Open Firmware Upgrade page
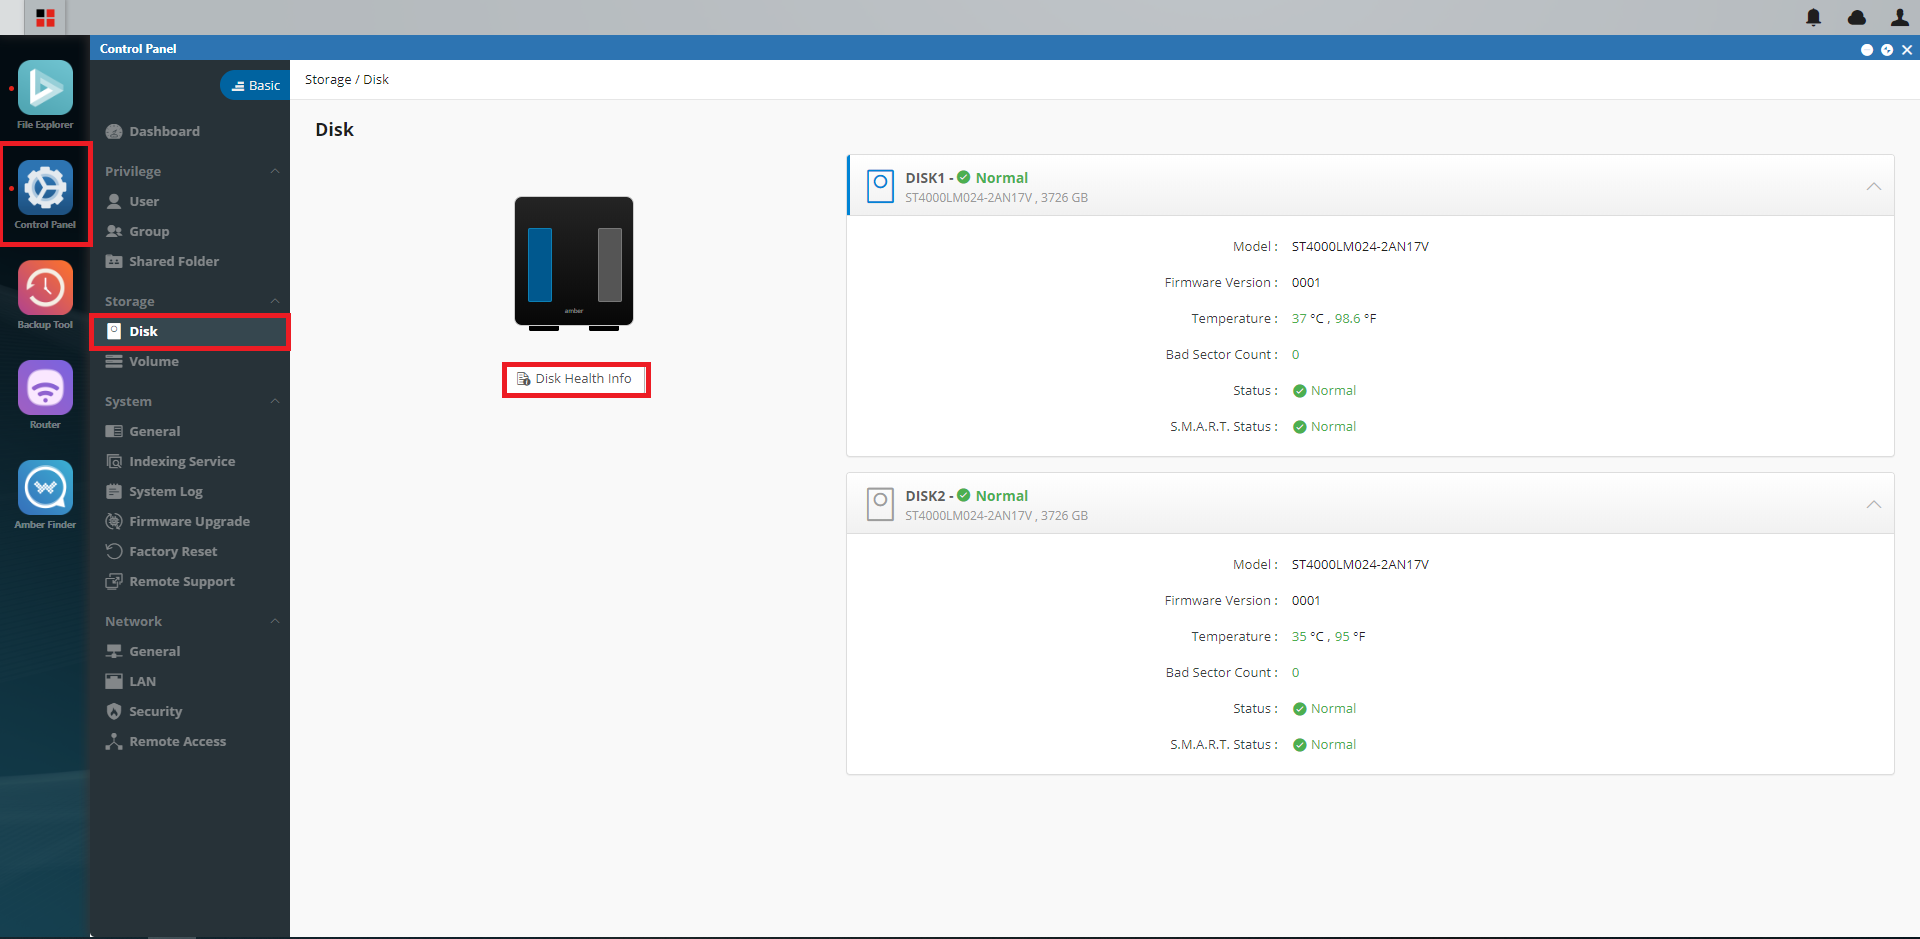 188,521
